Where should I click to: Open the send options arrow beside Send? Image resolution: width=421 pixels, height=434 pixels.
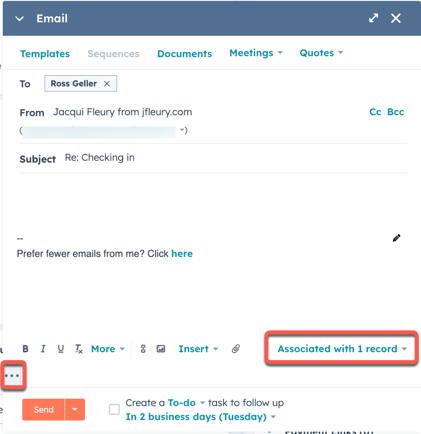tap(75, 409)
